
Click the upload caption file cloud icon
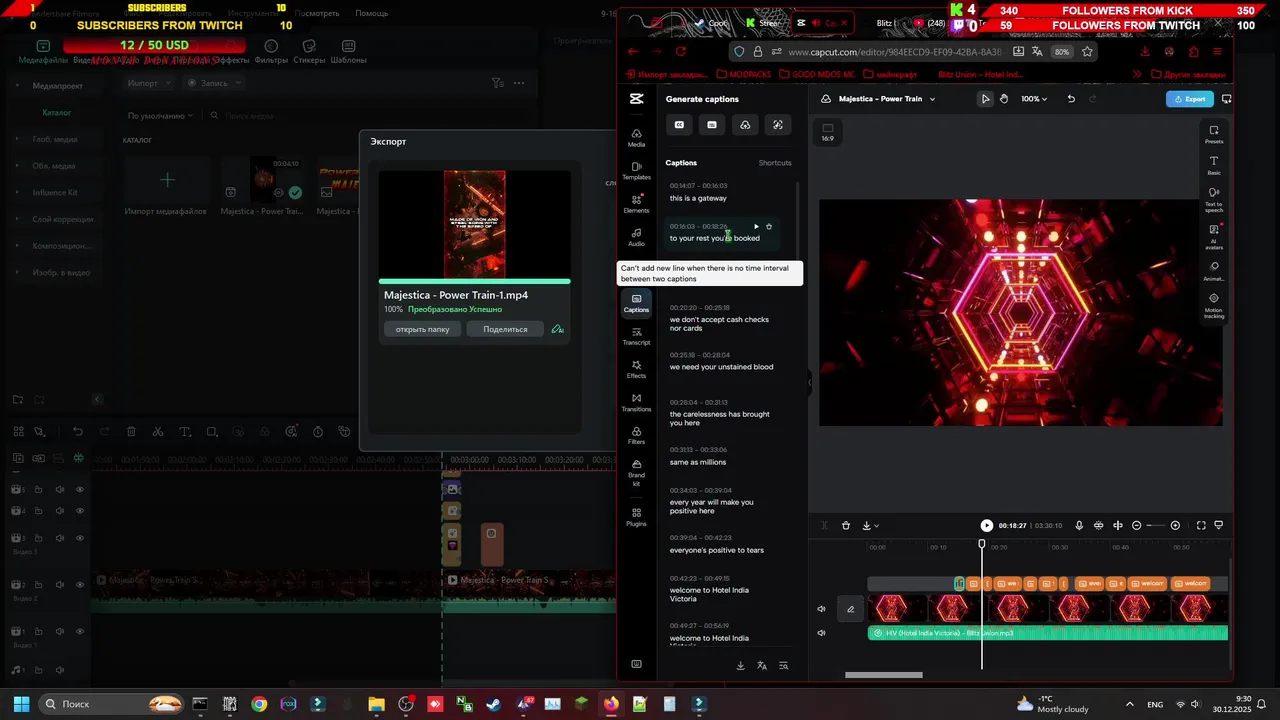click(x=745, y=125)
